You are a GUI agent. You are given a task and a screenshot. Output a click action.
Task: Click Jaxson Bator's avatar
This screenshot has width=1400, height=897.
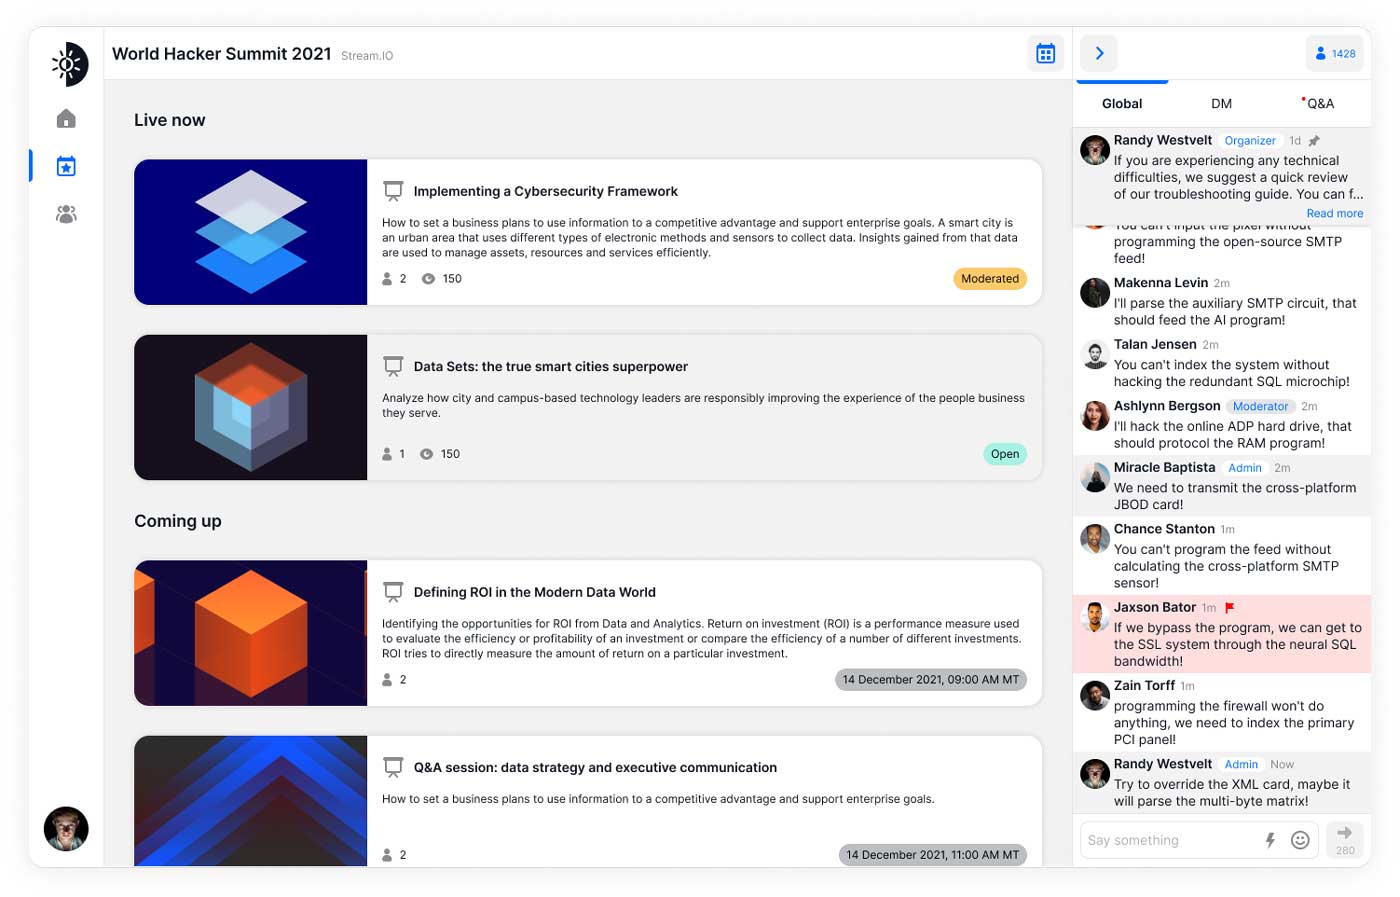(1095, 617)
